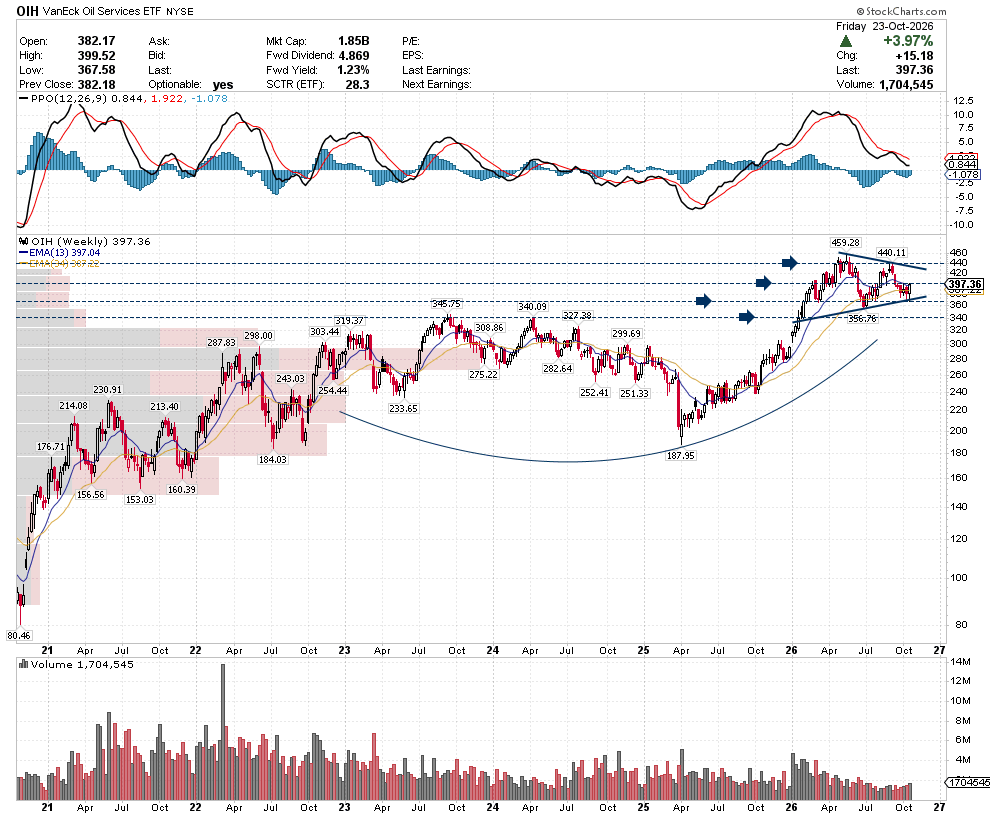
Task: Click the blue line marker before EMA(13)
Action: coord(24,253)
